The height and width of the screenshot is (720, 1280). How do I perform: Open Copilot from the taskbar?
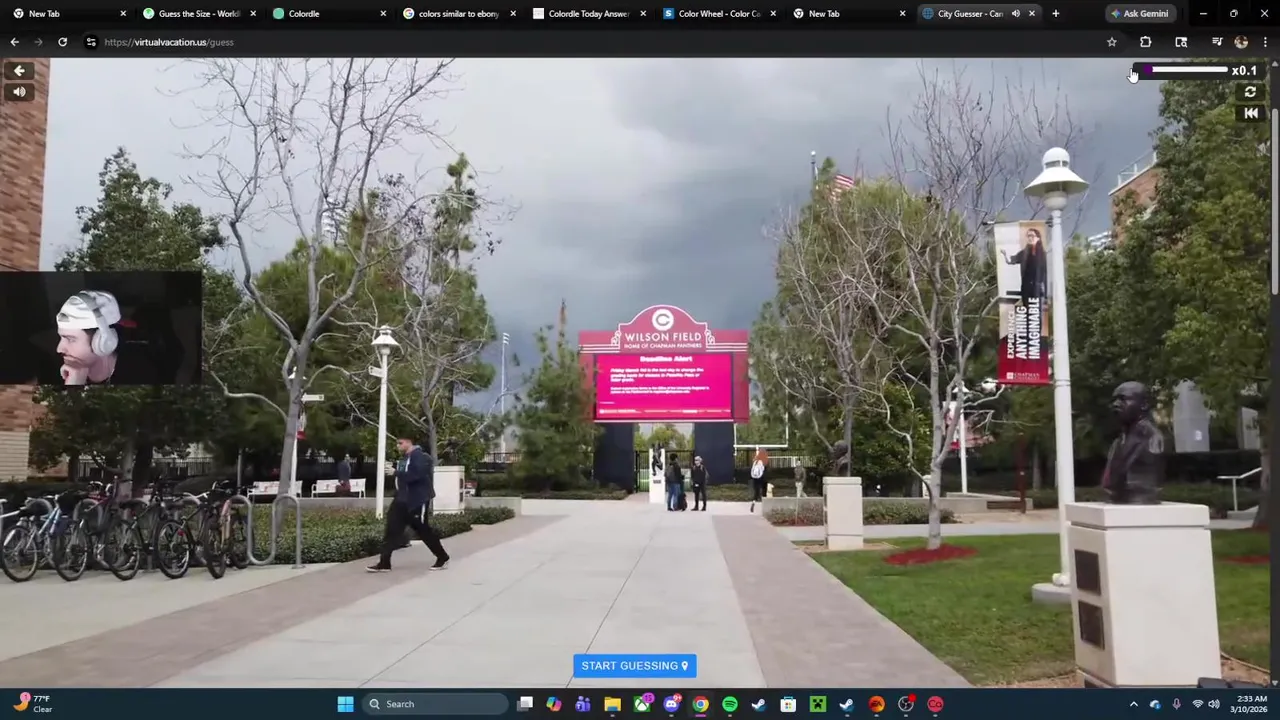(x=554, y=704)
